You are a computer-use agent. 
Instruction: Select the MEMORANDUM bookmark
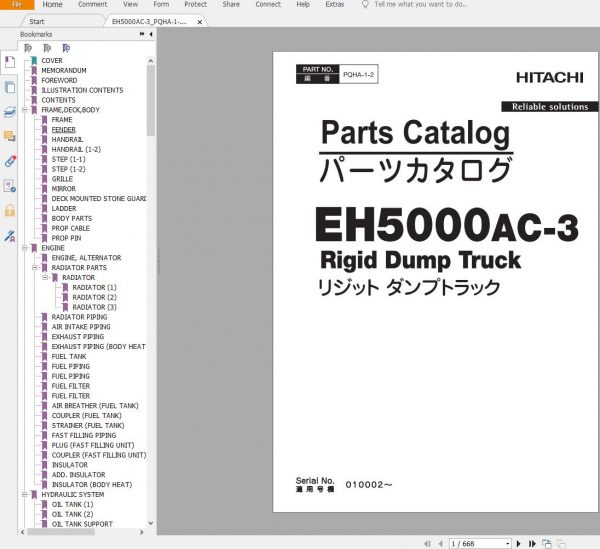point(64,71)
